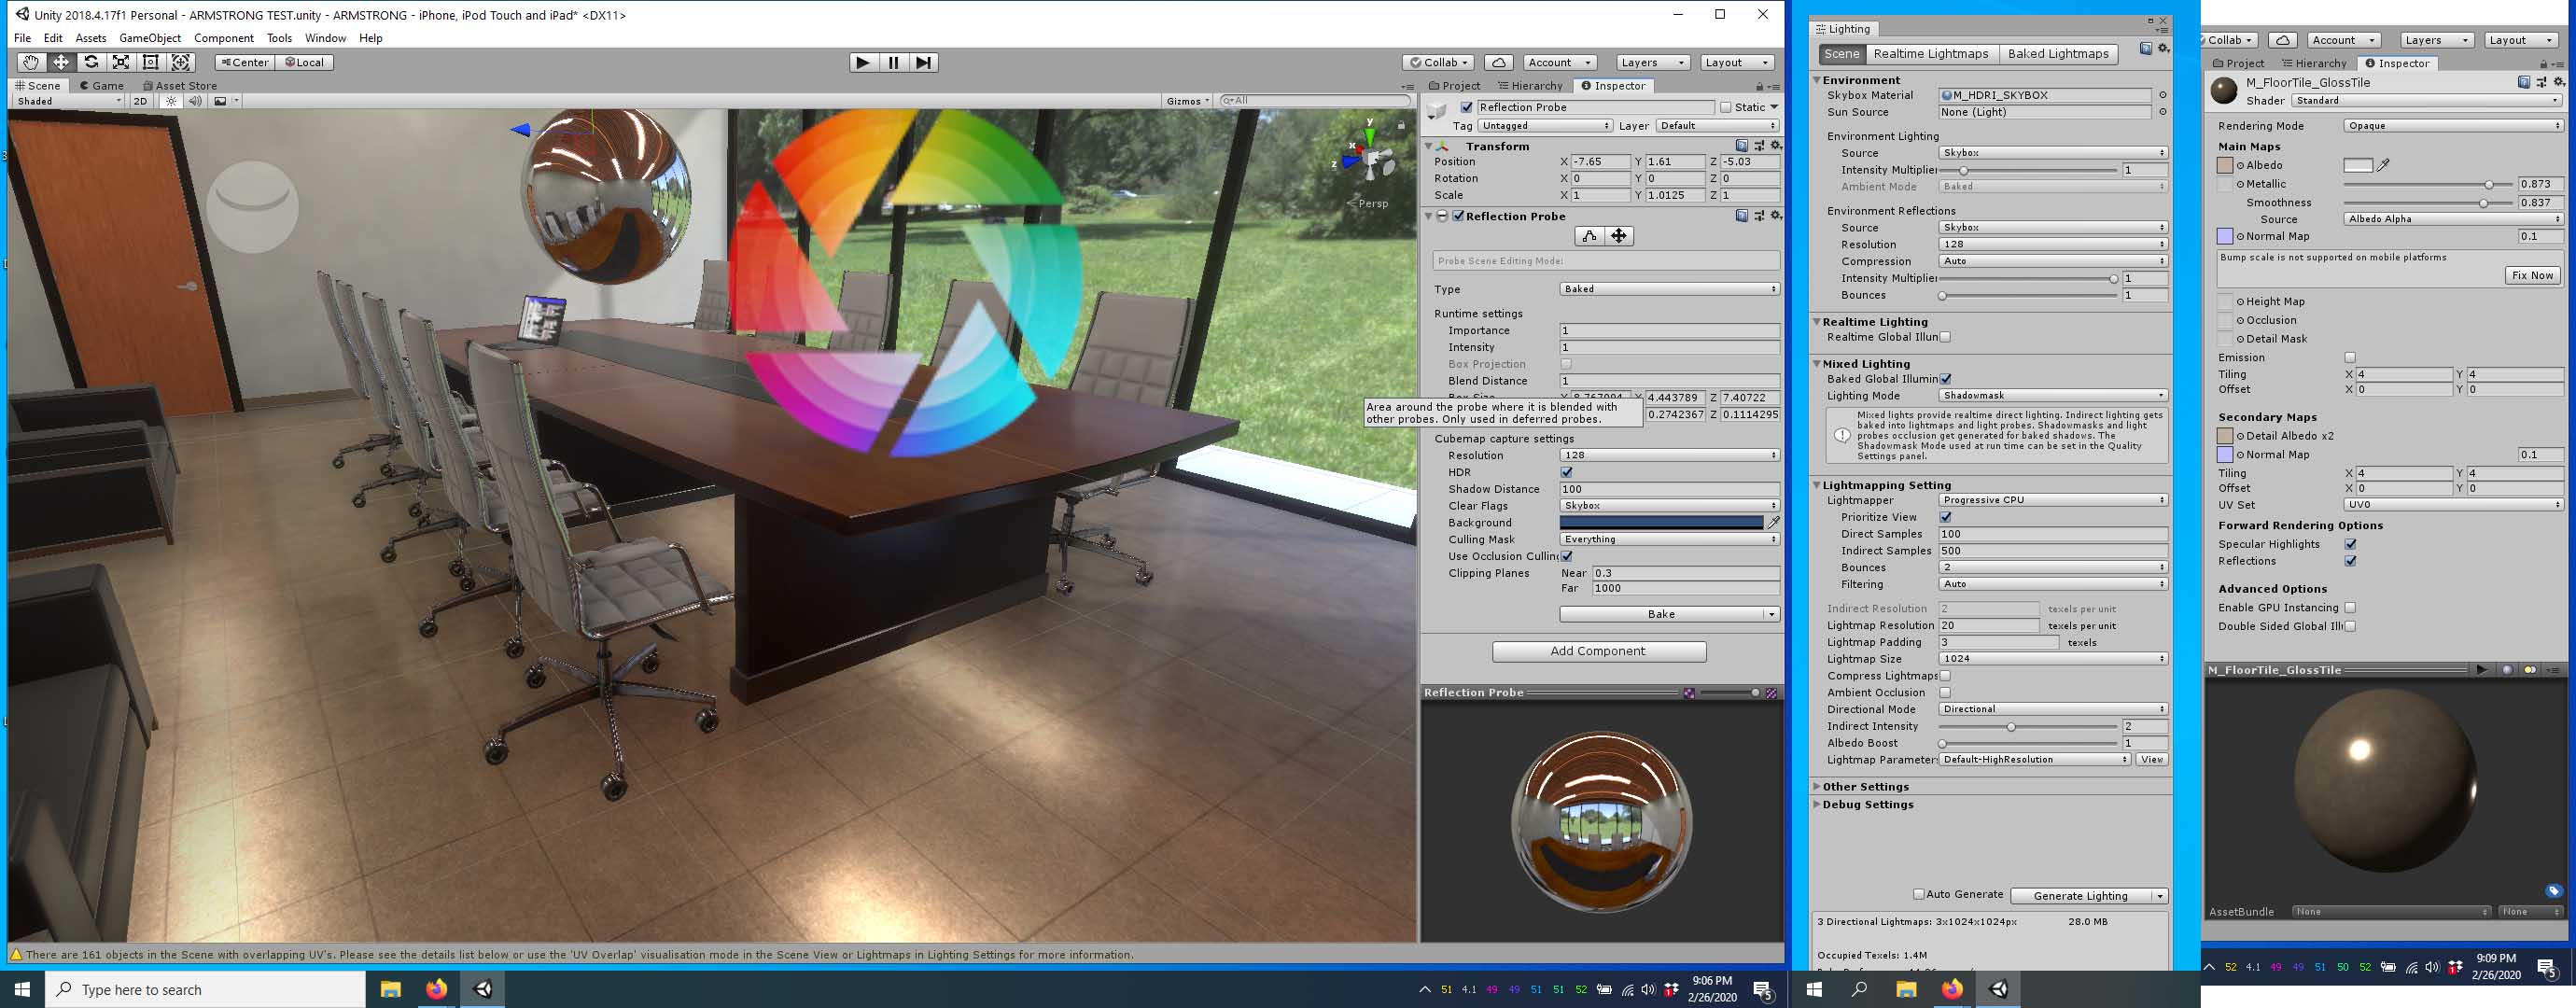2576x1008 pixels.
Task: Click the Position X input field
Action: point(1597,161)
